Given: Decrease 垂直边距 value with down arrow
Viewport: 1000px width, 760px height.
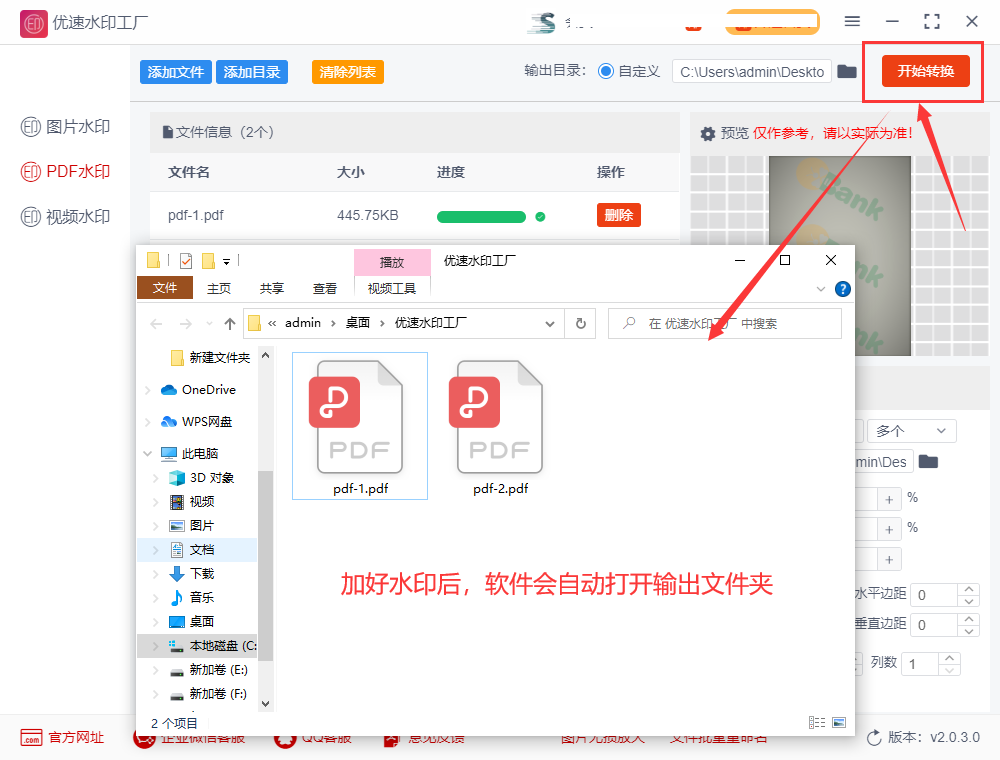Looking at the screenshot, I should tap(969, 631).
